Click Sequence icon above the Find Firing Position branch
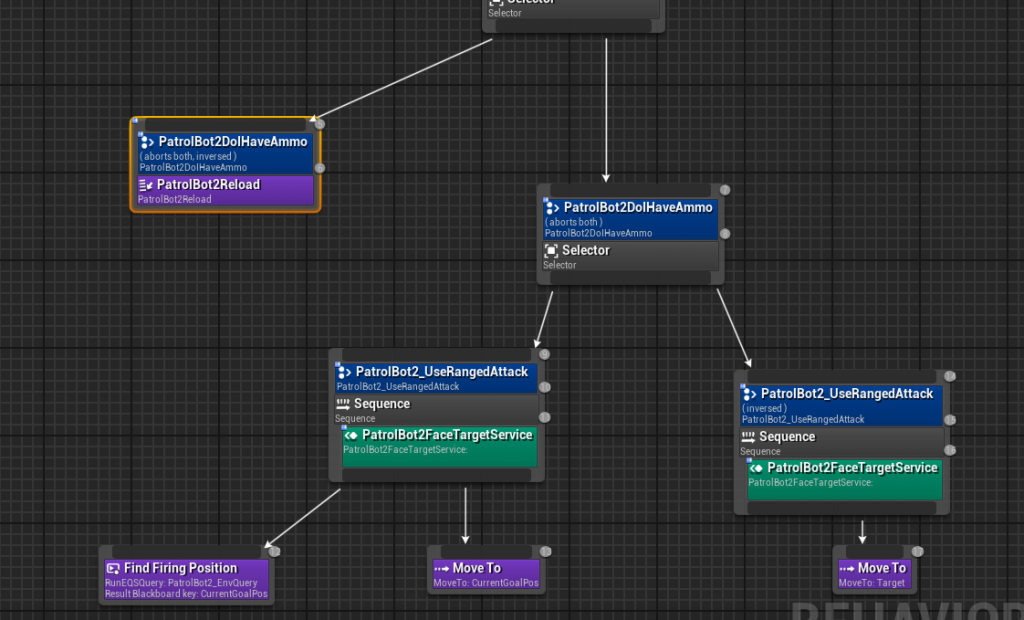This screenshot has width=1024, height=620. point(343,404)
